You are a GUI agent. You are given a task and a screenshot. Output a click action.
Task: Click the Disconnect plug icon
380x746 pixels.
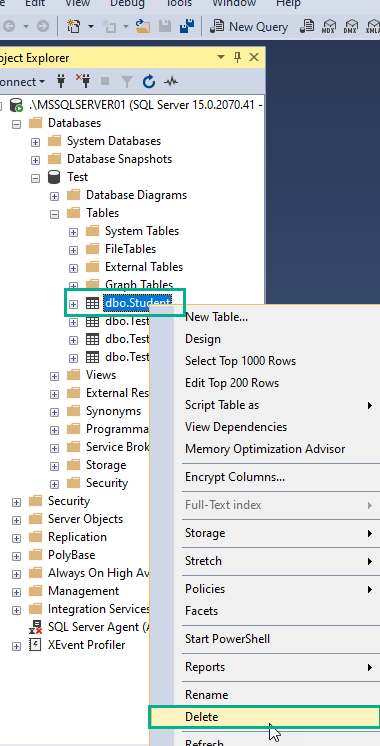click(83, 82)
